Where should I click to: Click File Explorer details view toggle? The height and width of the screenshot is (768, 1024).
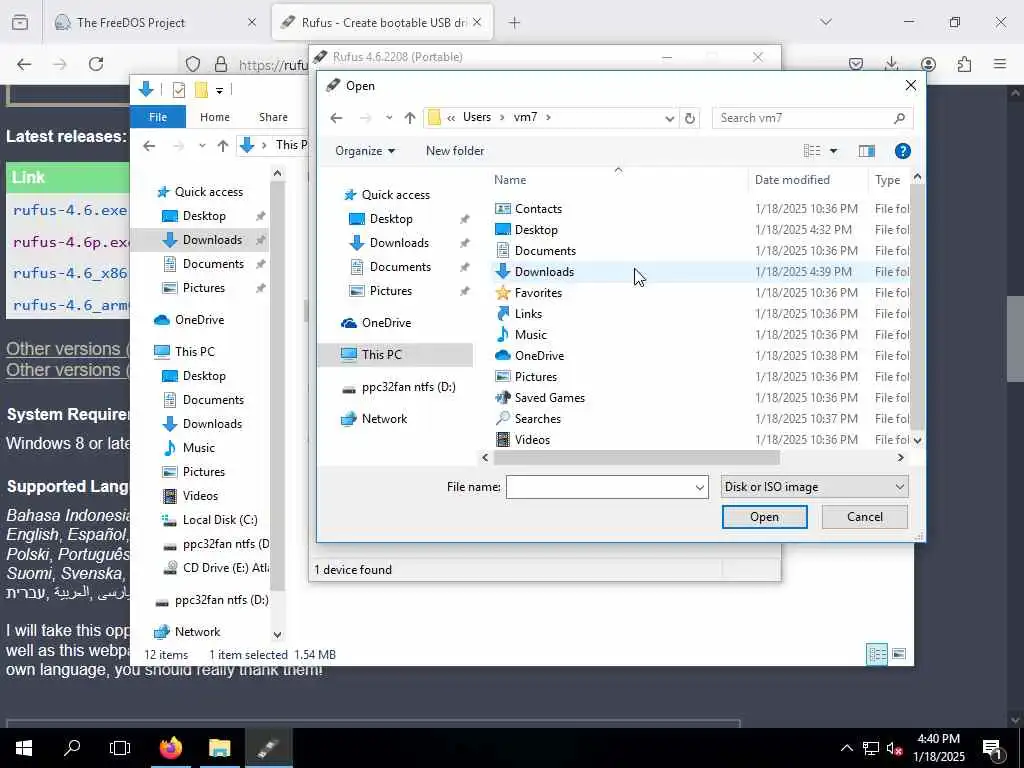[x=877, y=654]
